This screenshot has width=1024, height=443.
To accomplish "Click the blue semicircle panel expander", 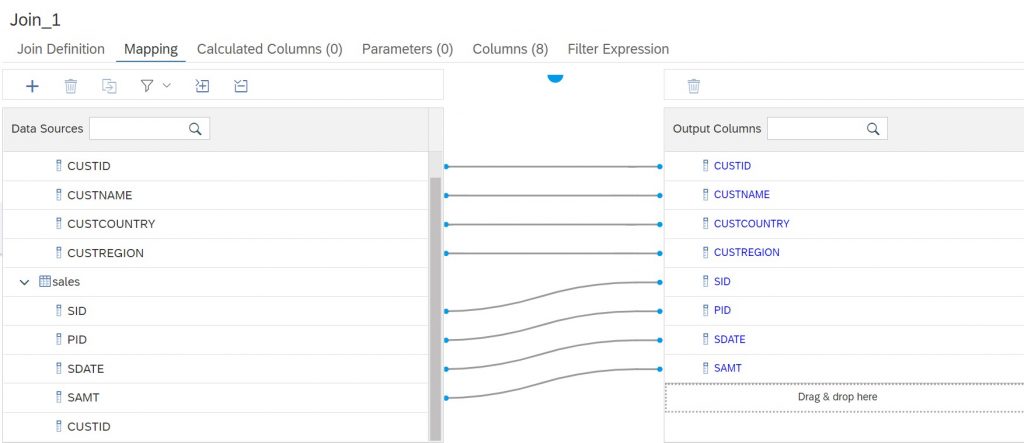I will click(554, 78).
